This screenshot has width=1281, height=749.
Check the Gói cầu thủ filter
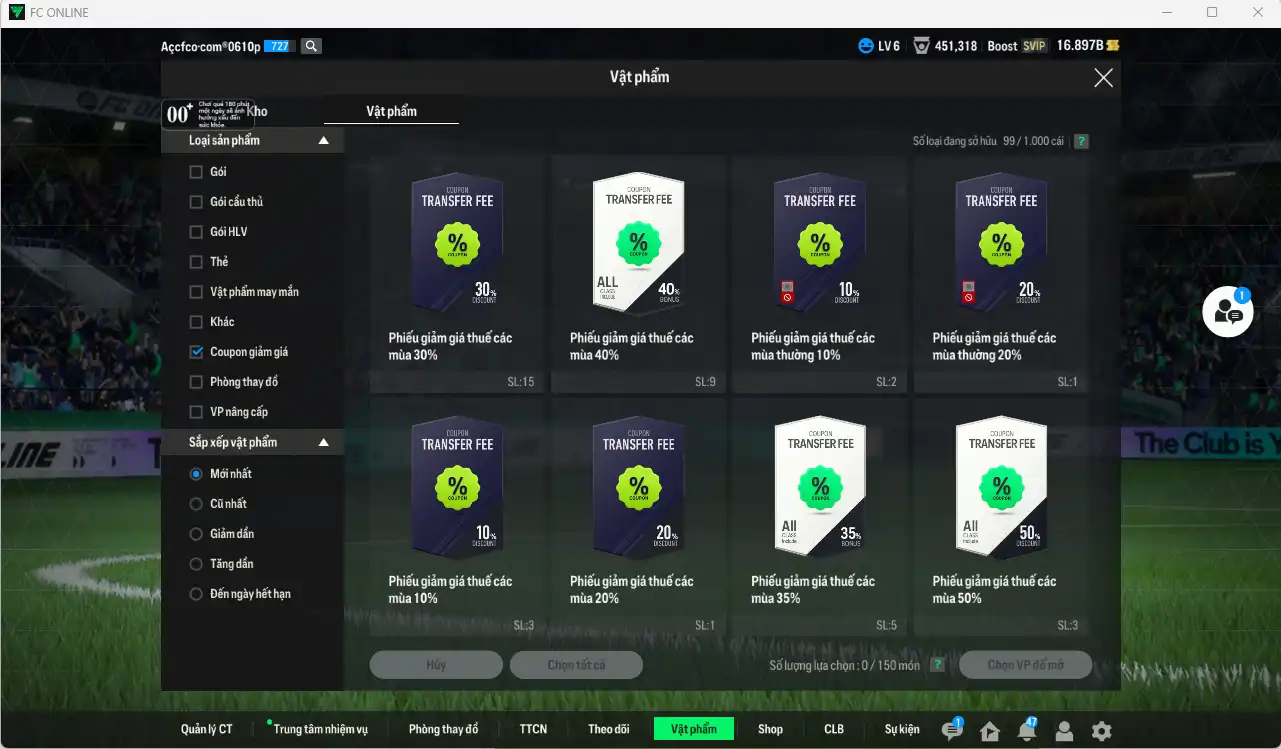(196, 202)
